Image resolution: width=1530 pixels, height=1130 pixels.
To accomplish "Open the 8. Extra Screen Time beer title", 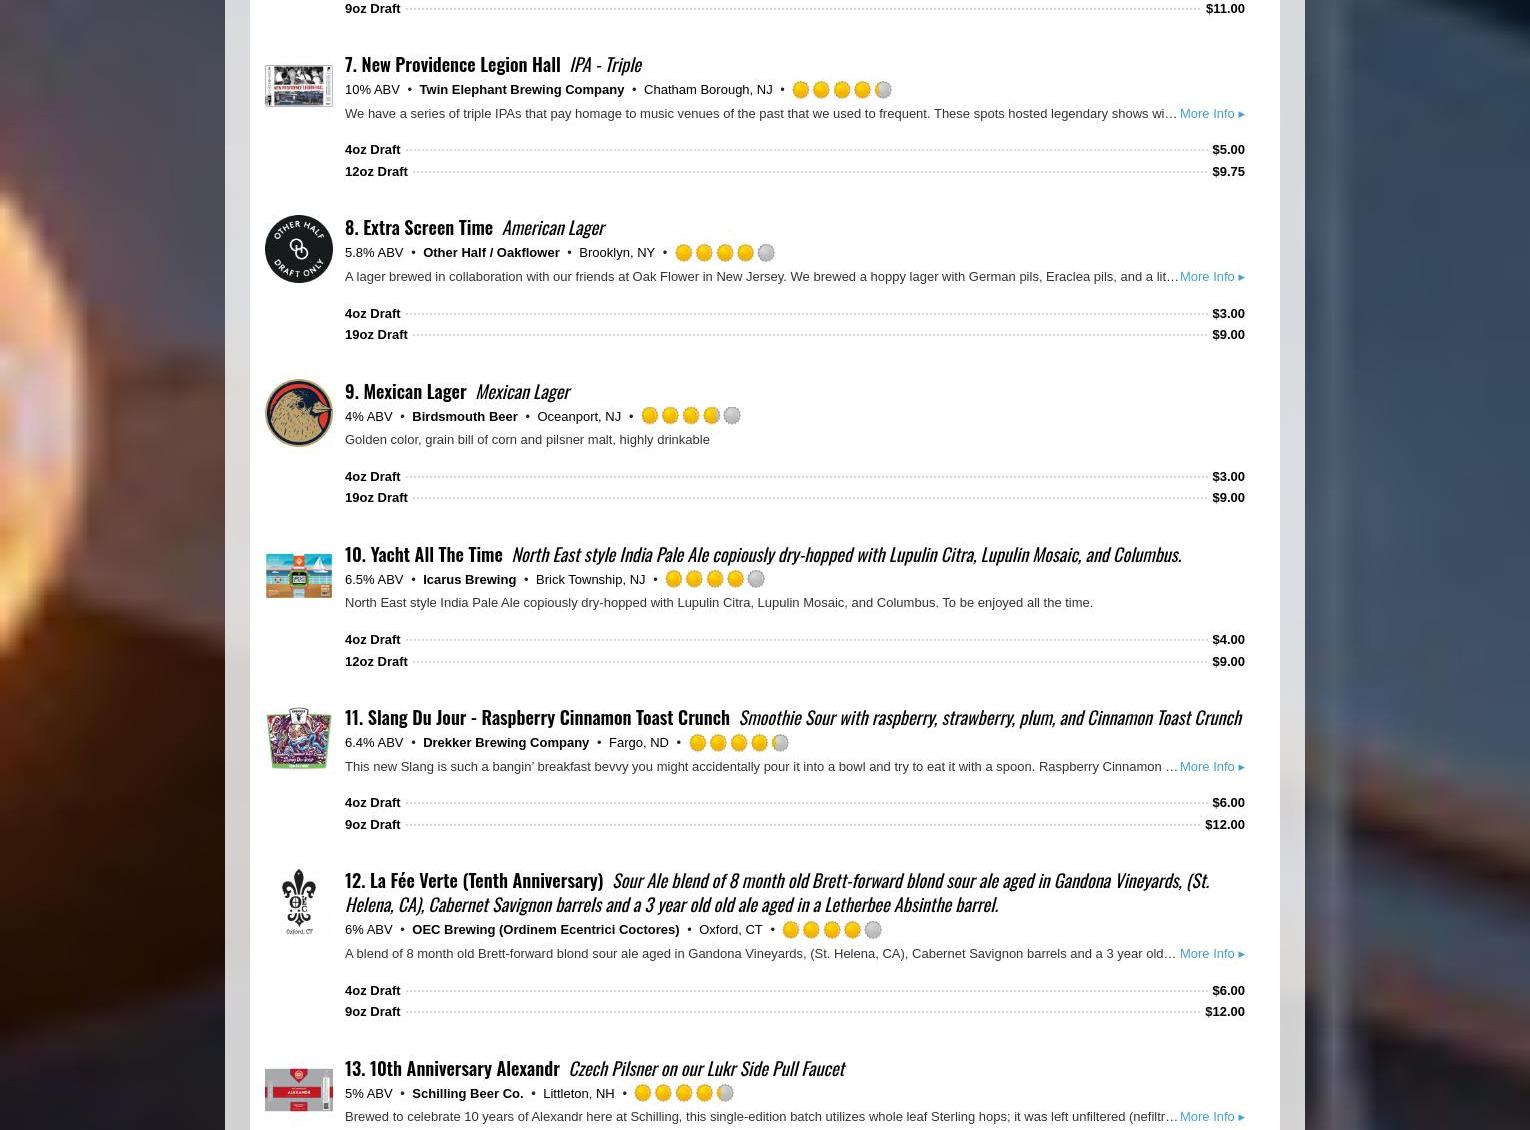I will pyautogui.click(x=419, y=227).
